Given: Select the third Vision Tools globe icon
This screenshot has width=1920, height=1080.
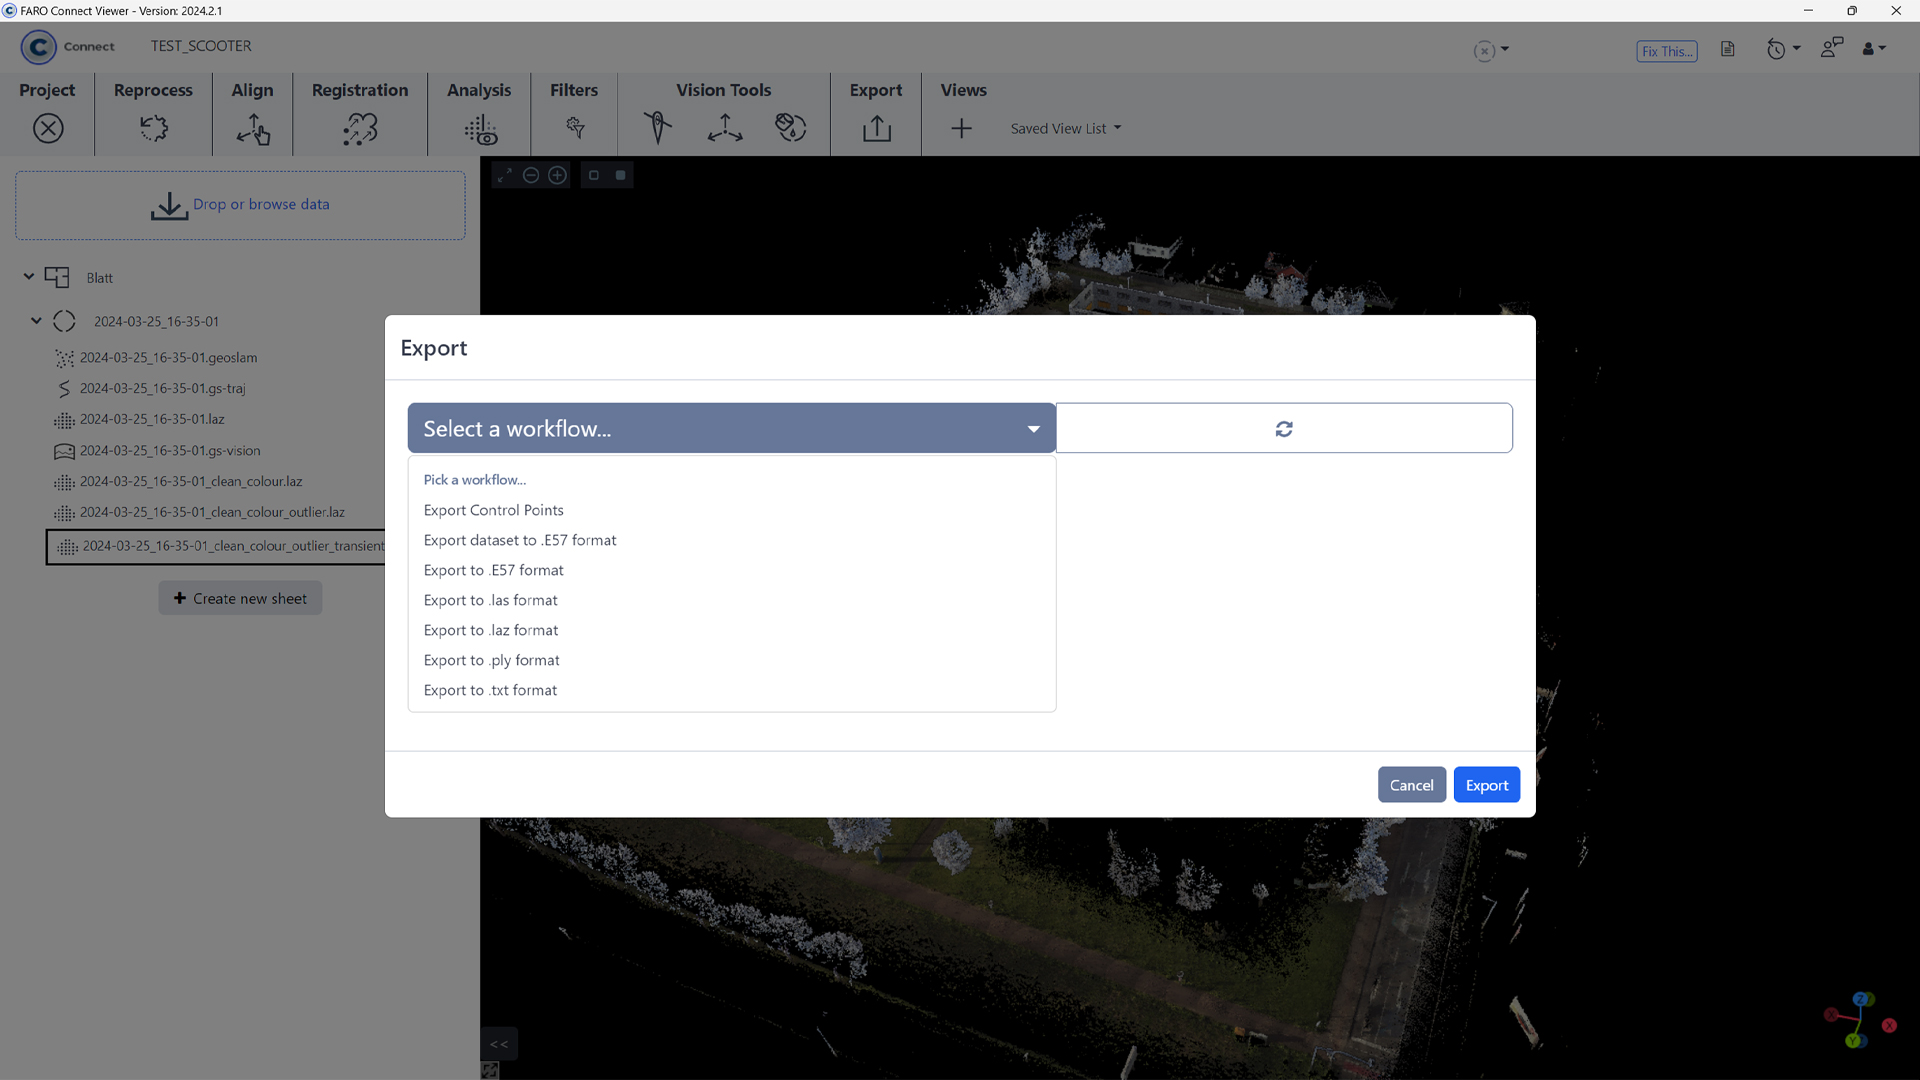Looking at the screenshot, I should 790,127.
